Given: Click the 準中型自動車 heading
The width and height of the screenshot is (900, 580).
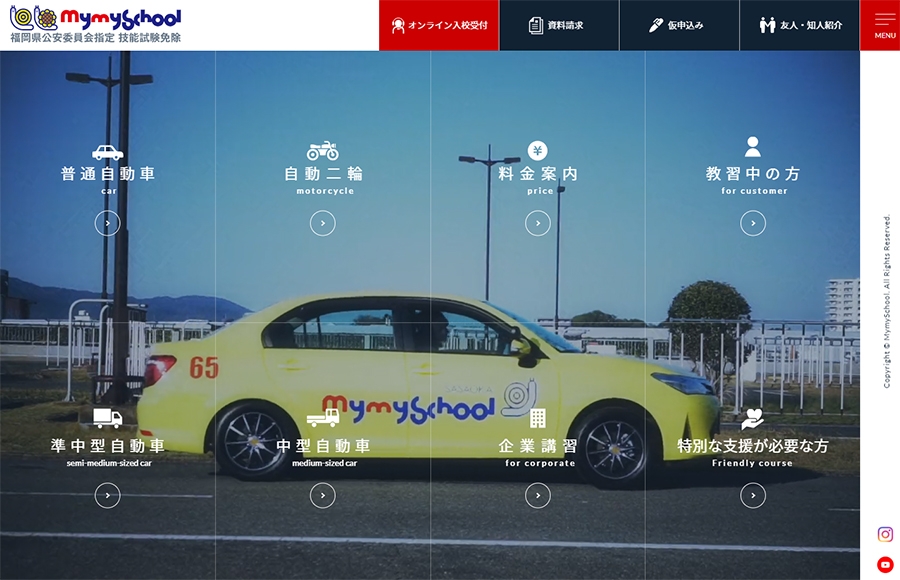Looking at the screenshot, I should (x=108, y=446).
